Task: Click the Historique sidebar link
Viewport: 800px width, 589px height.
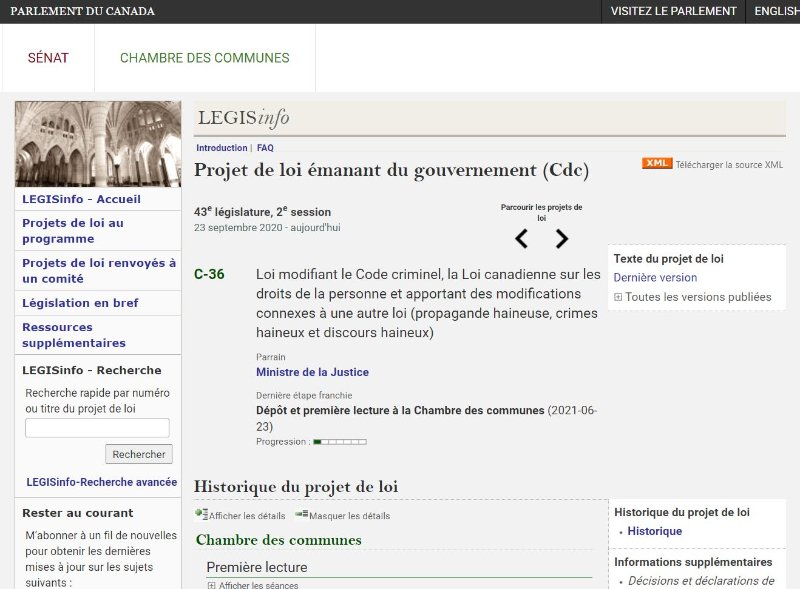Action: (655, 531)
